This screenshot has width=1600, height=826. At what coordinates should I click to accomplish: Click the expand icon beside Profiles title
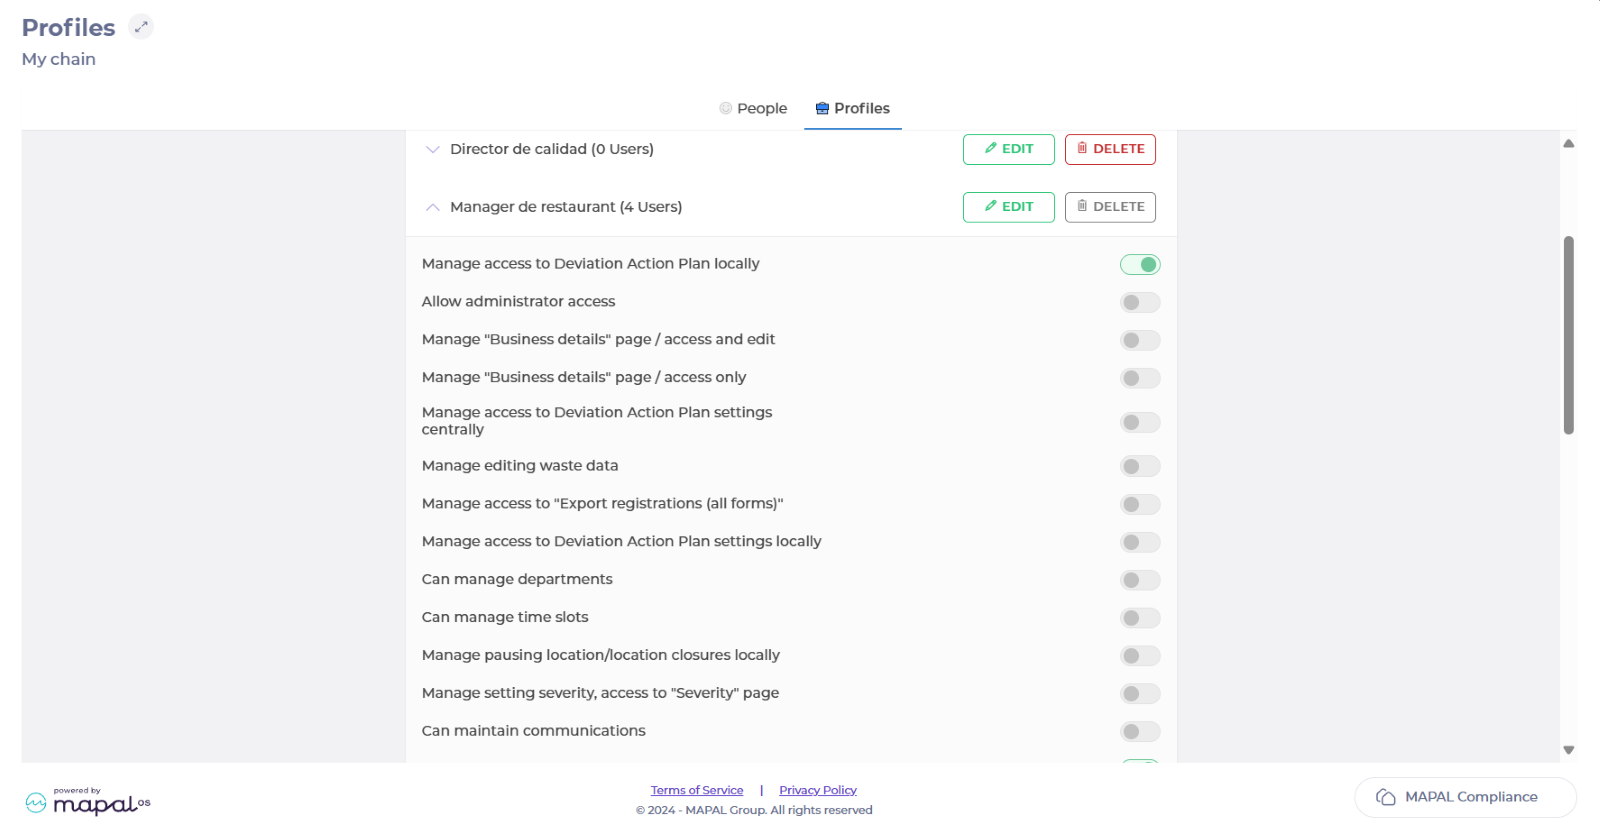tap(141, 27)
